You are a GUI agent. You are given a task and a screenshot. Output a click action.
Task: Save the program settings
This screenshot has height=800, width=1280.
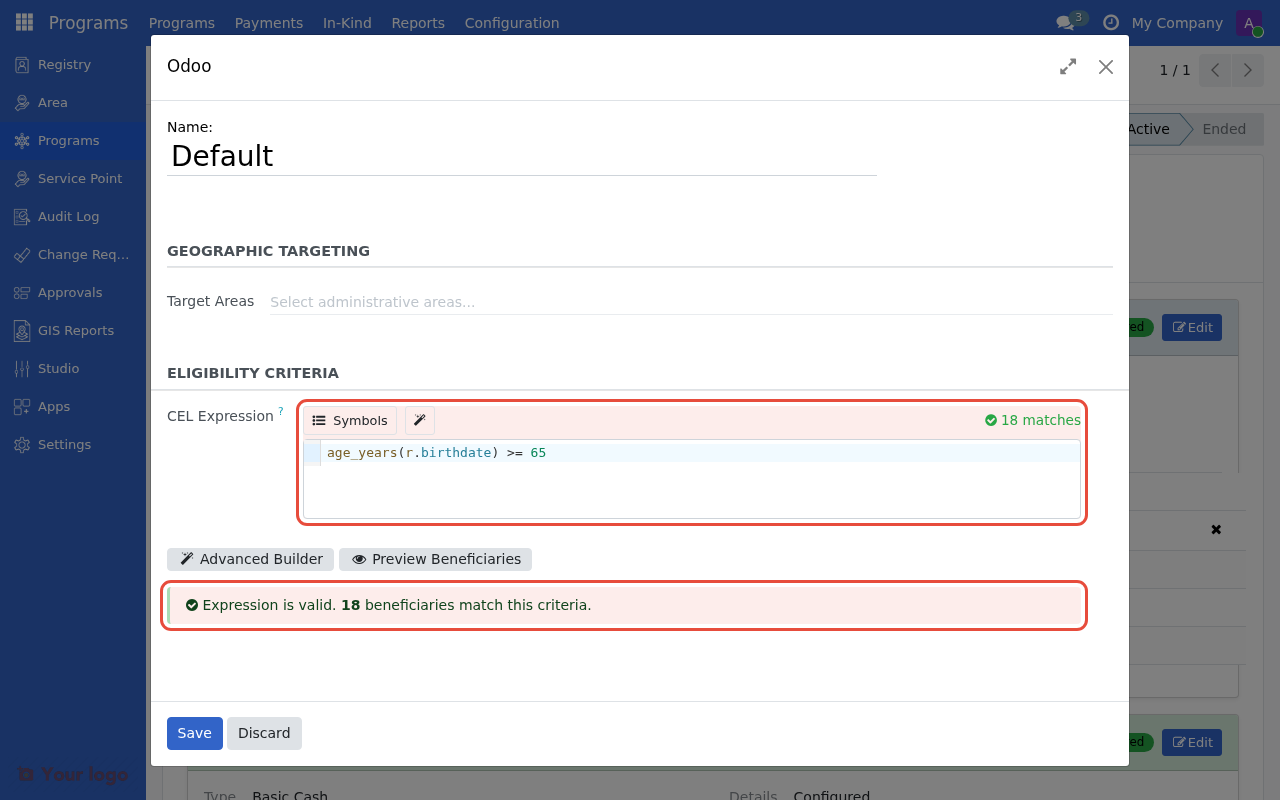[x=194, y=733]
